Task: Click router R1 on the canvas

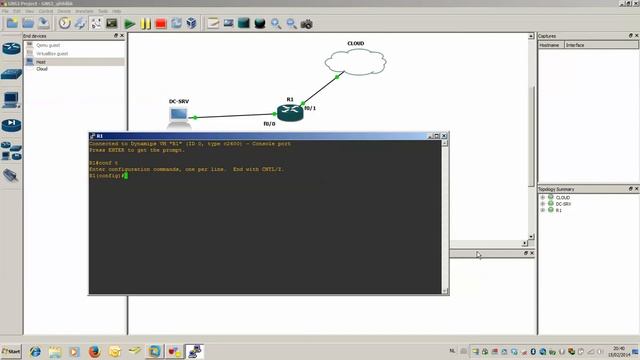Action: [x=290, y=113]
